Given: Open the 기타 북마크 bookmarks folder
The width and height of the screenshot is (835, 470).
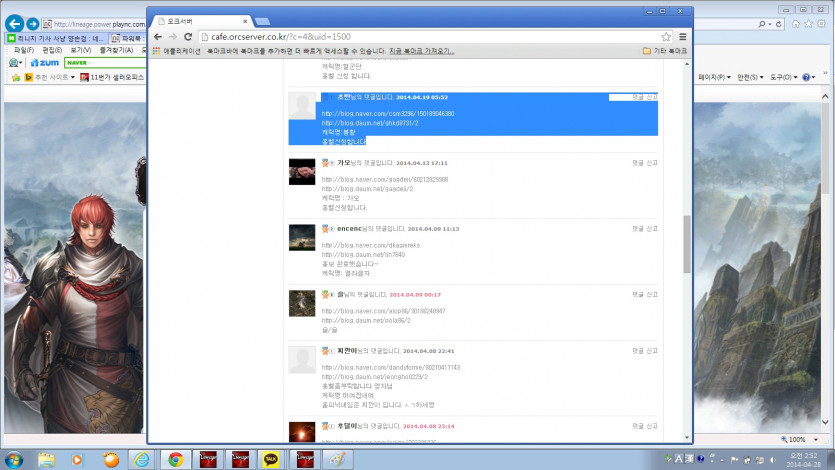Looking at the screenshot, I should (x=669, y=50).
